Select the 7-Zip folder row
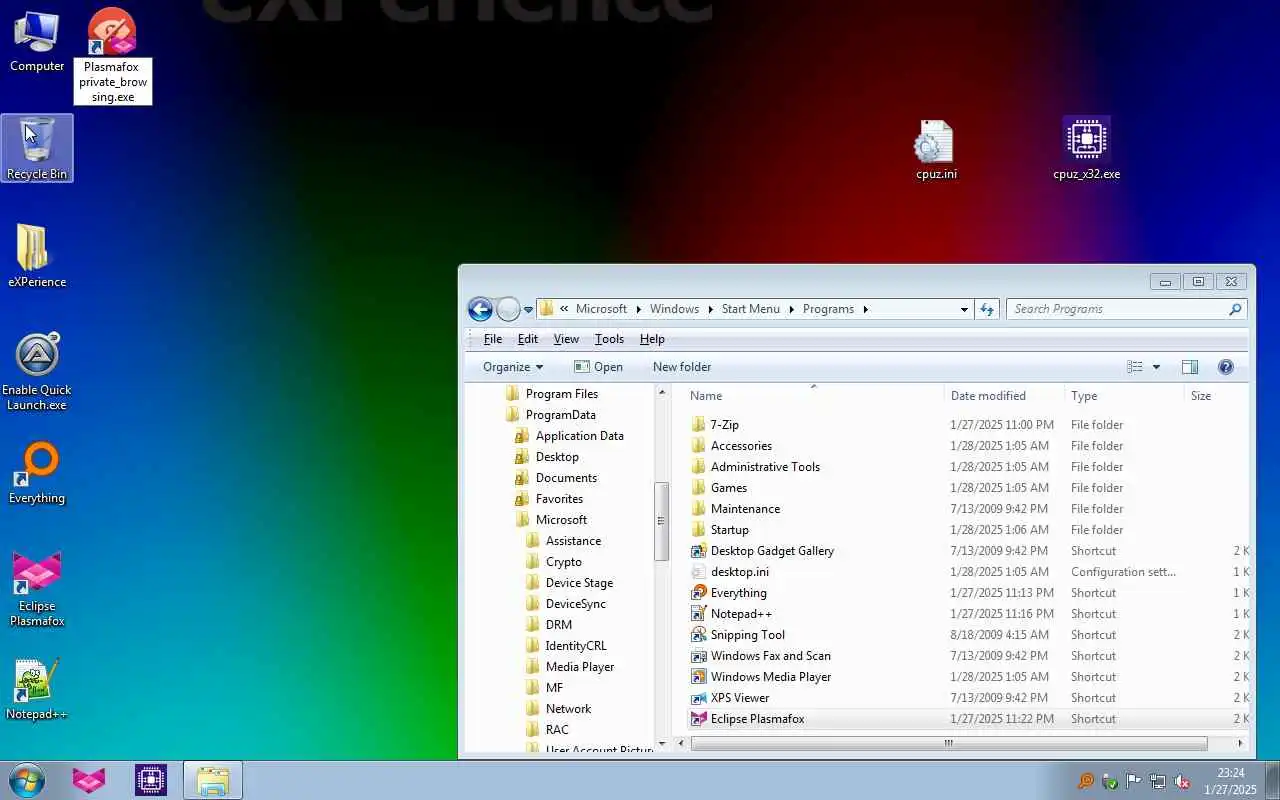Image resolution: width=1280 pixels, height=800 pixels. pyautogui.click(x=968, y=425)
